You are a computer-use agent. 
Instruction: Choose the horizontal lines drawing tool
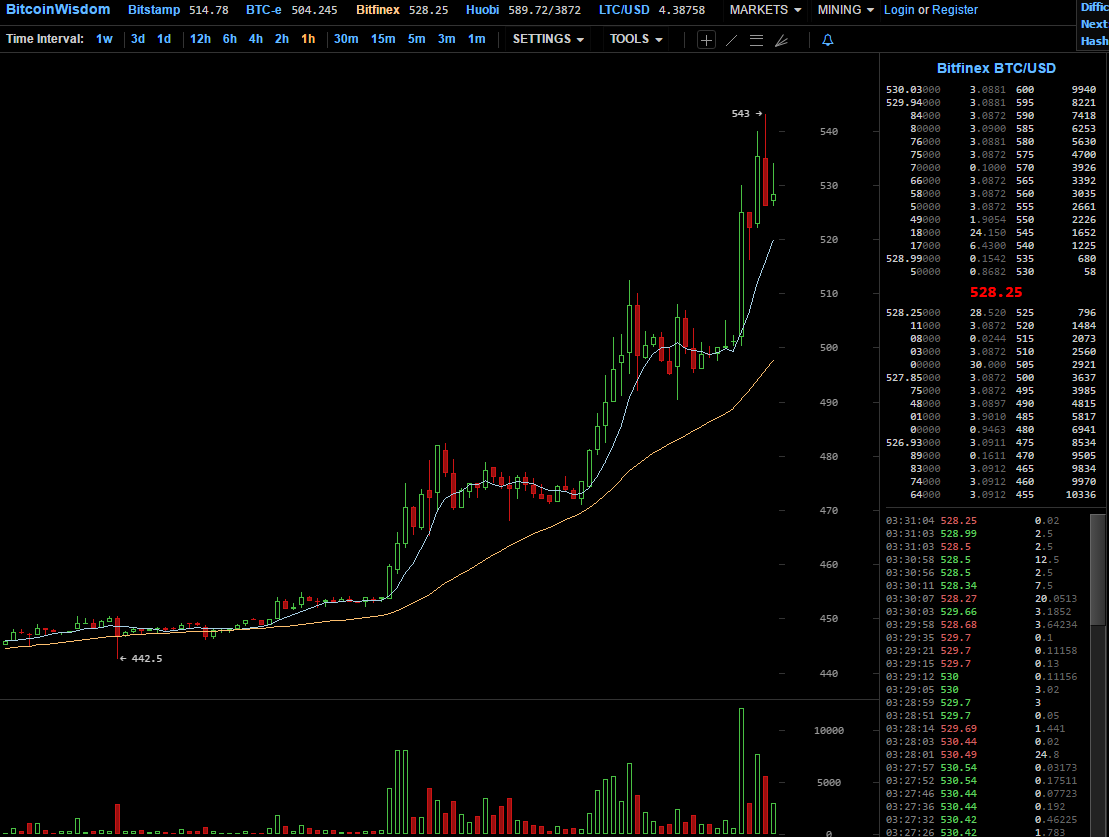(756, 40)
